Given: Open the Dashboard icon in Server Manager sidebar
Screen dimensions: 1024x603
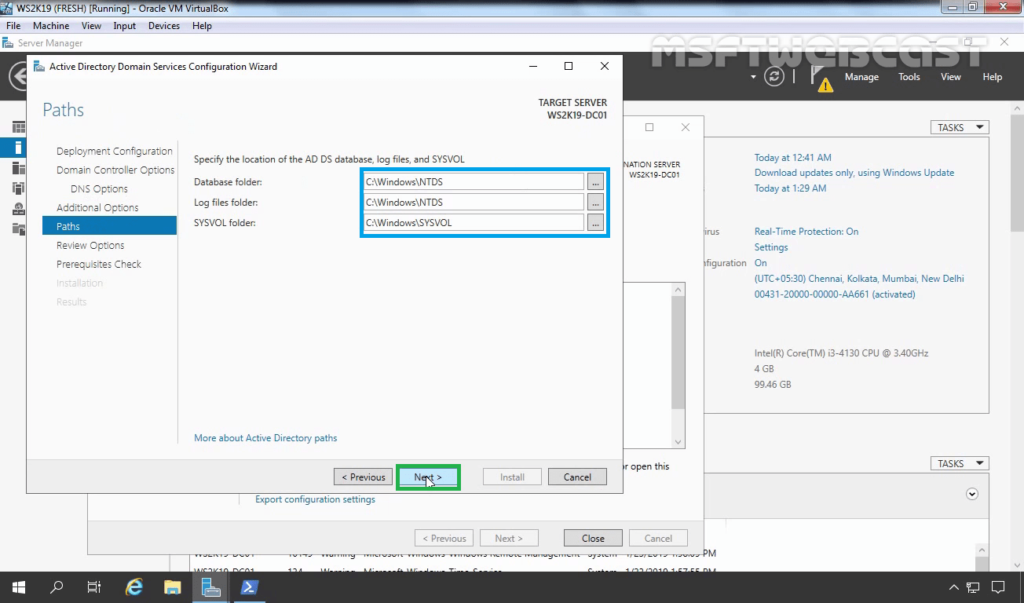Looking at the screenshot, I should point(18,127).
